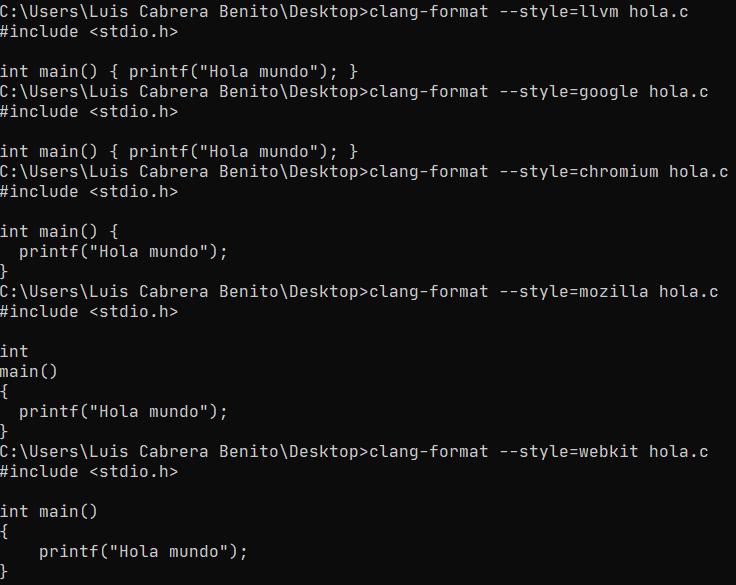Screen dimensions: 736x585
Task: Click the 'int main()' line in webkit output
Action: [49, 512]
